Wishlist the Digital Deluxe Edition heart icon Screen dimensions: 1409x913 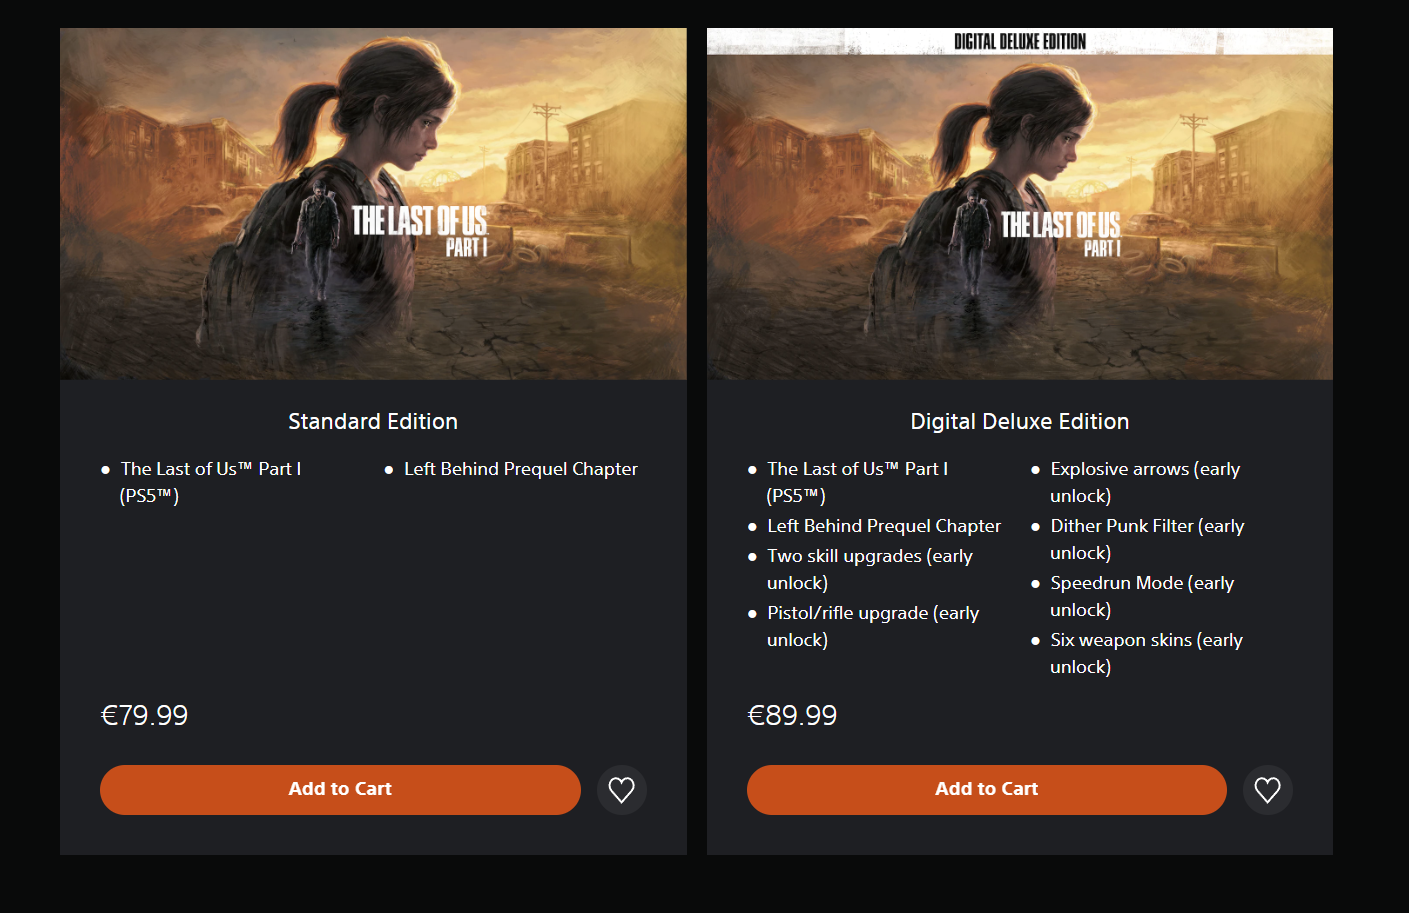click(1268, 790)
